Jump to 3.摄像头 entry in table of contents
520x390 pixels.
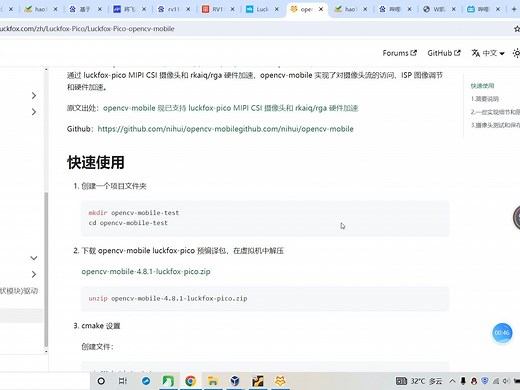(x=495, y=125)
